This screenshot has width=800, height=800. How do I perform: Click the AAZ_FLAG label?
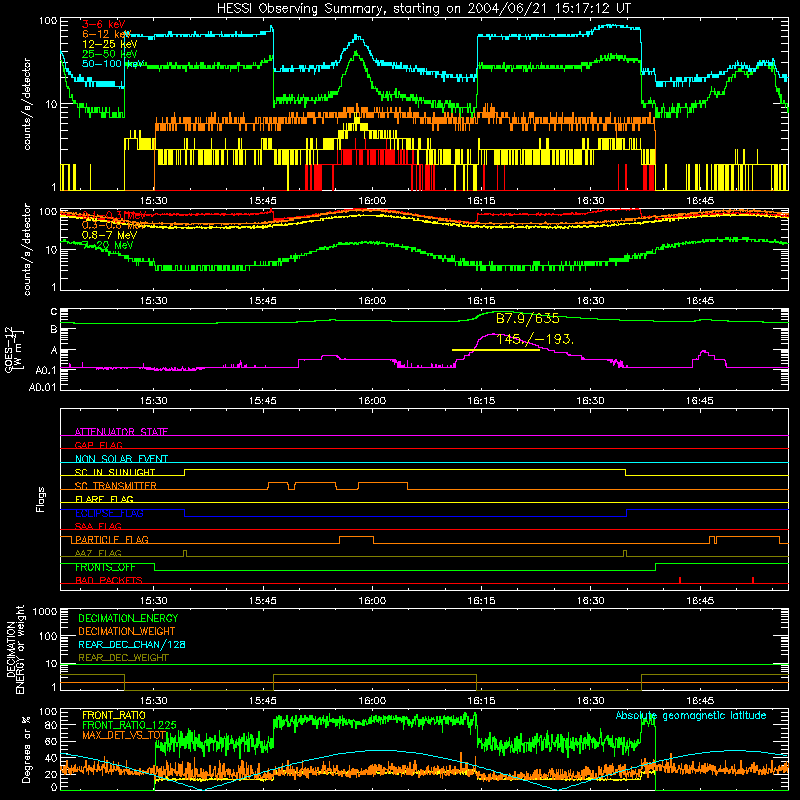tap(98, 553)
